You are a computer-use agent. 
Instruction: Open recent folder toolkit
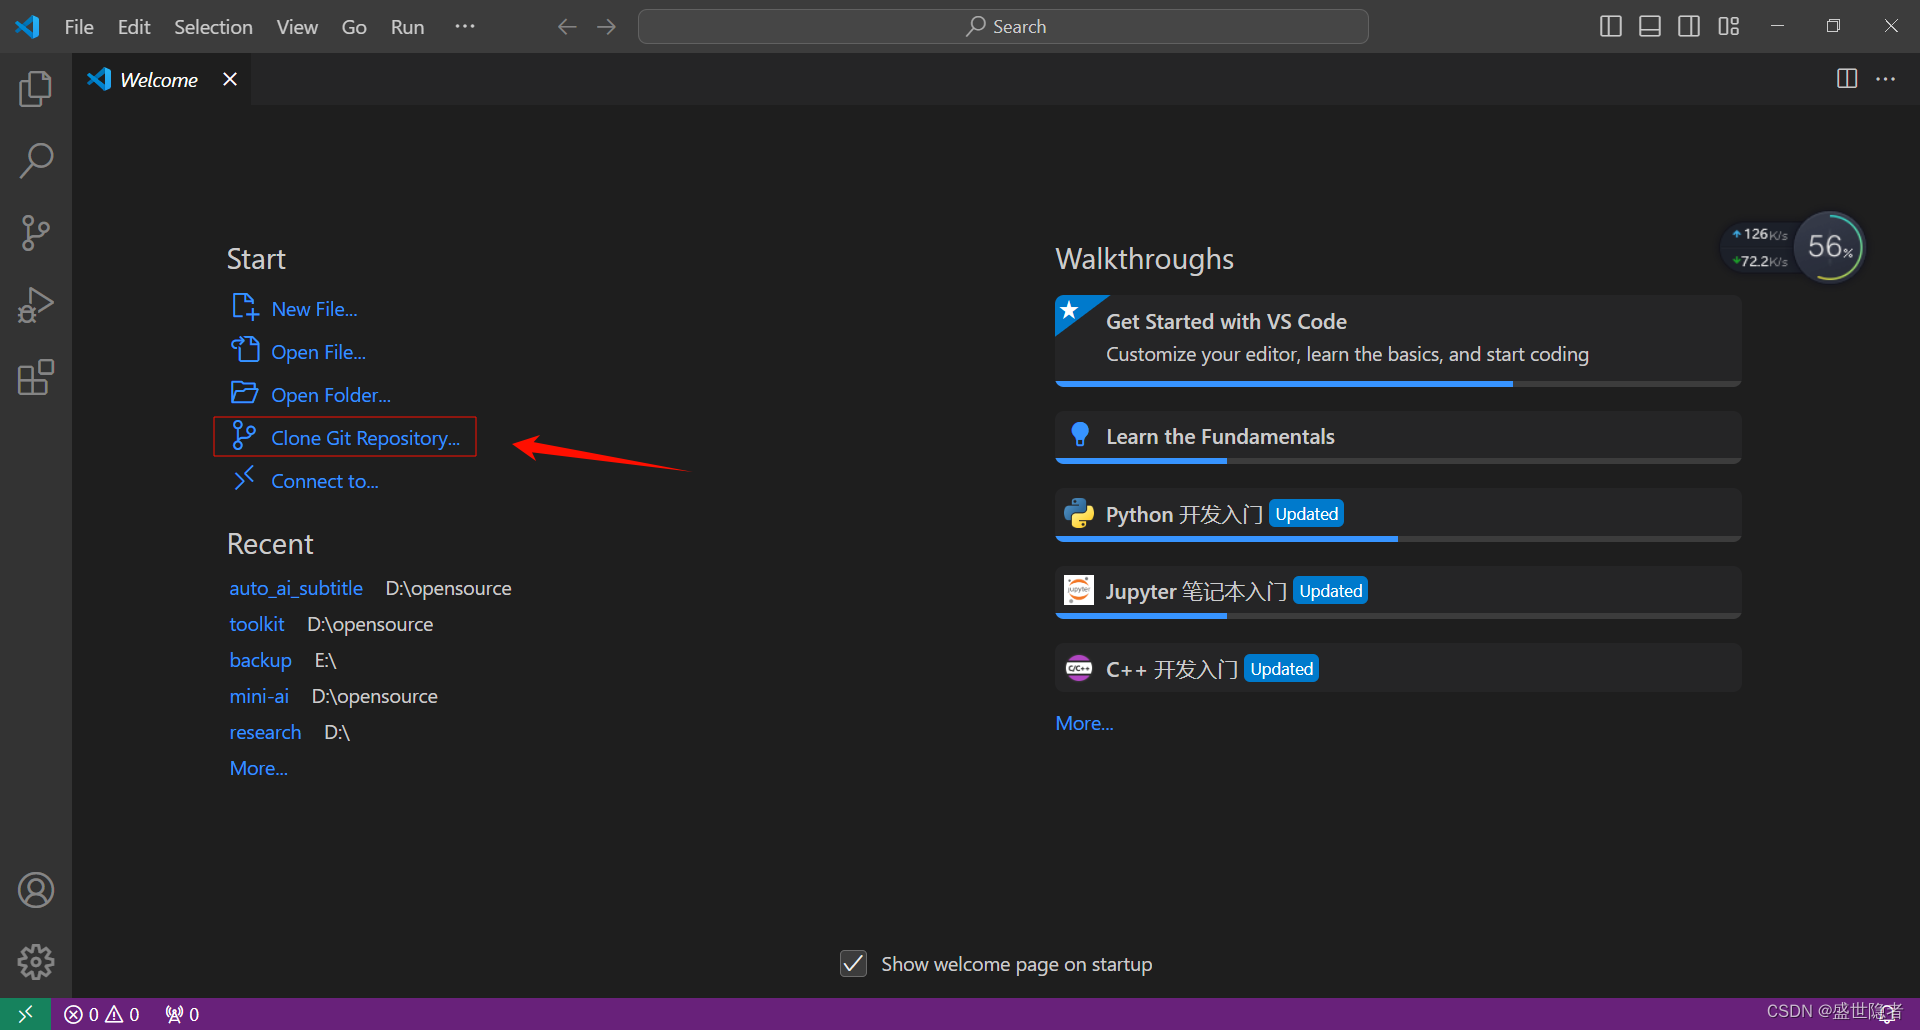[257, 624]
